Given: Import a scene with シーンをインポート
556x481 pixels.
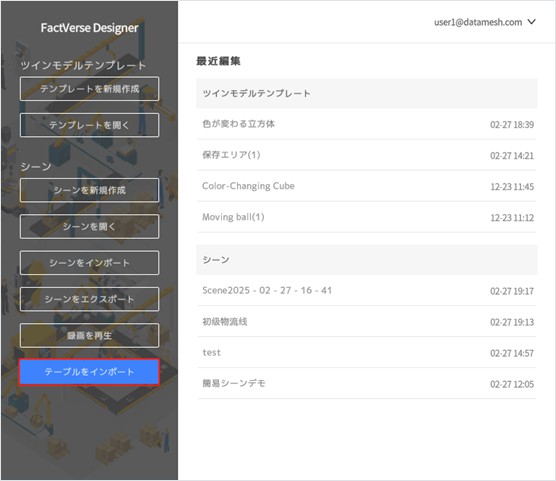Looking at the screenshot, I should tap(89, 263).
